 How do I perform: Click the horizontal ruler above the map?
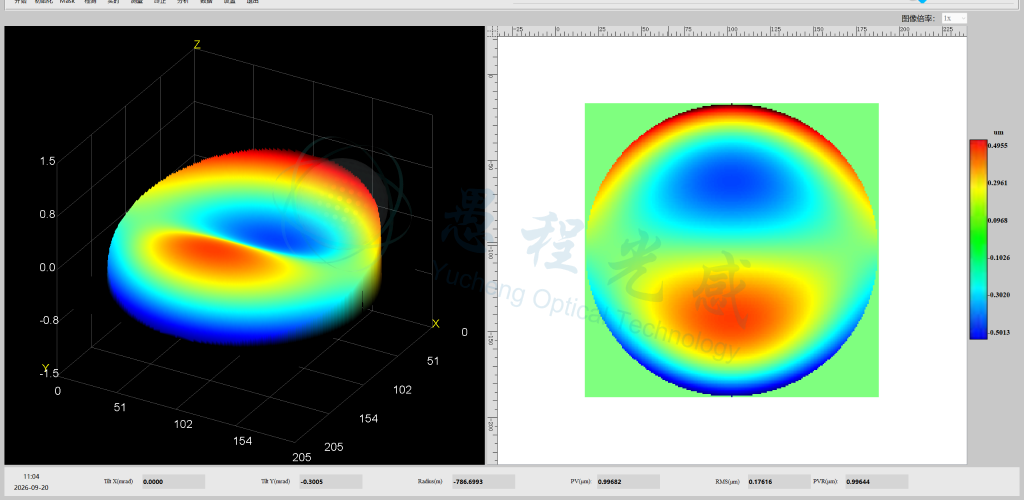[731, 31]
